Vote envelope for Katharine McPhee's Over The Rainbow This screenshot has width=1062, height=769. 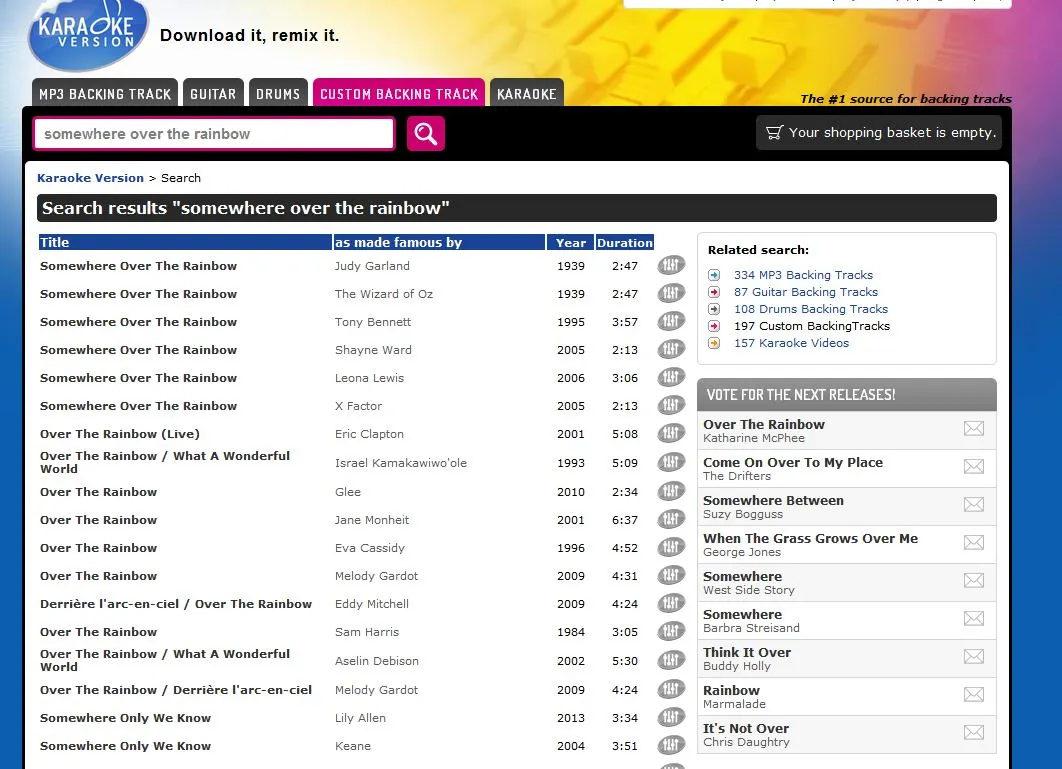[x=974, y=428]
